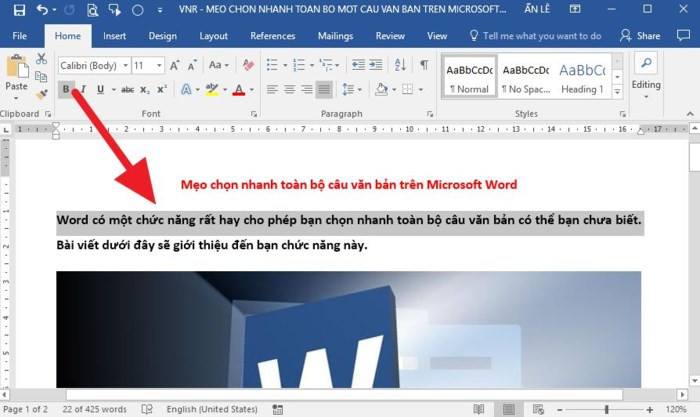
Task: Open the numbering style dropdown arrow
Action: point(312,66)
